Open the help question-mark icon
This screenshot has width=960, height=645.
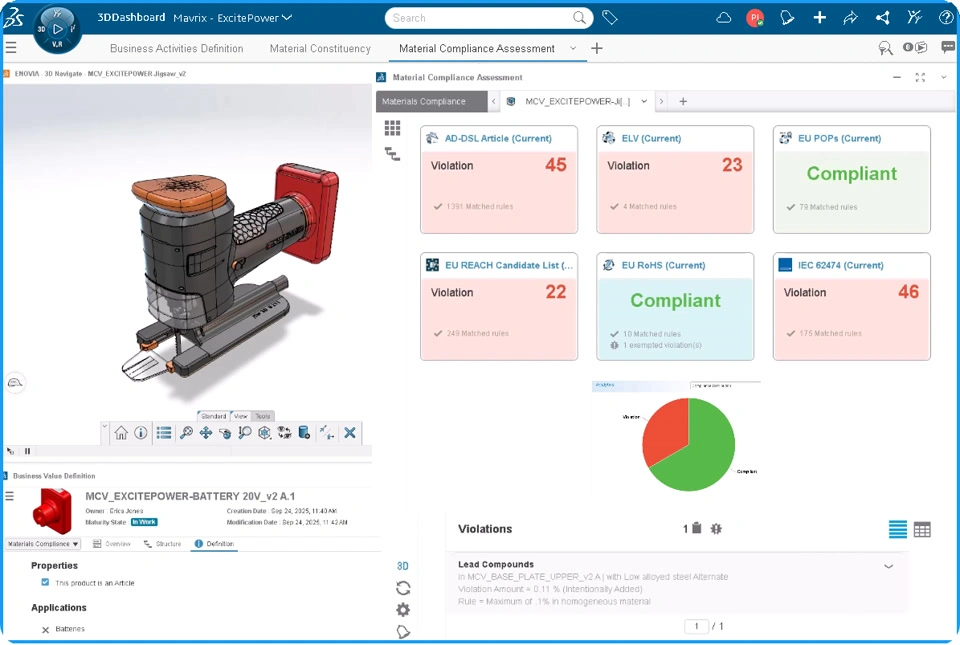946,18
